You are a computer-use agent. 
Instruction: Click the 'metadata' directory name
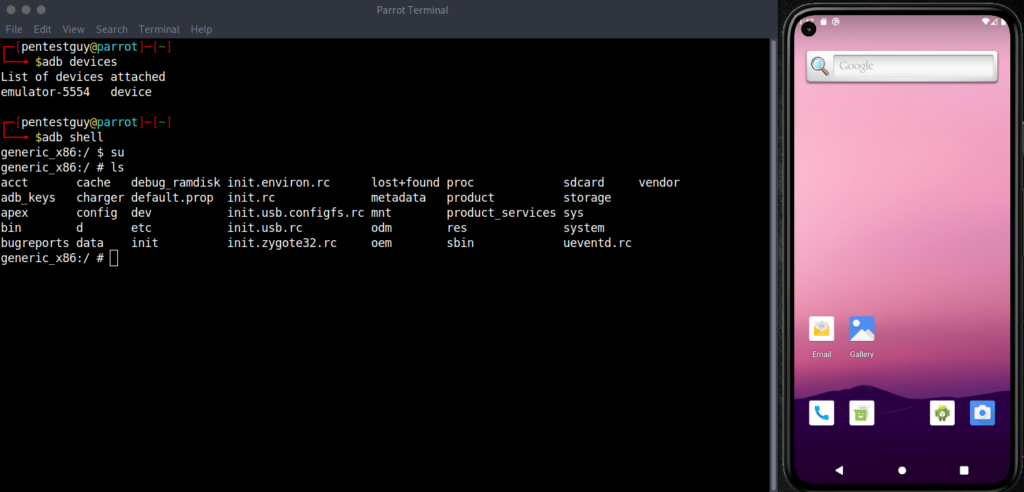(x=398, y=198)
